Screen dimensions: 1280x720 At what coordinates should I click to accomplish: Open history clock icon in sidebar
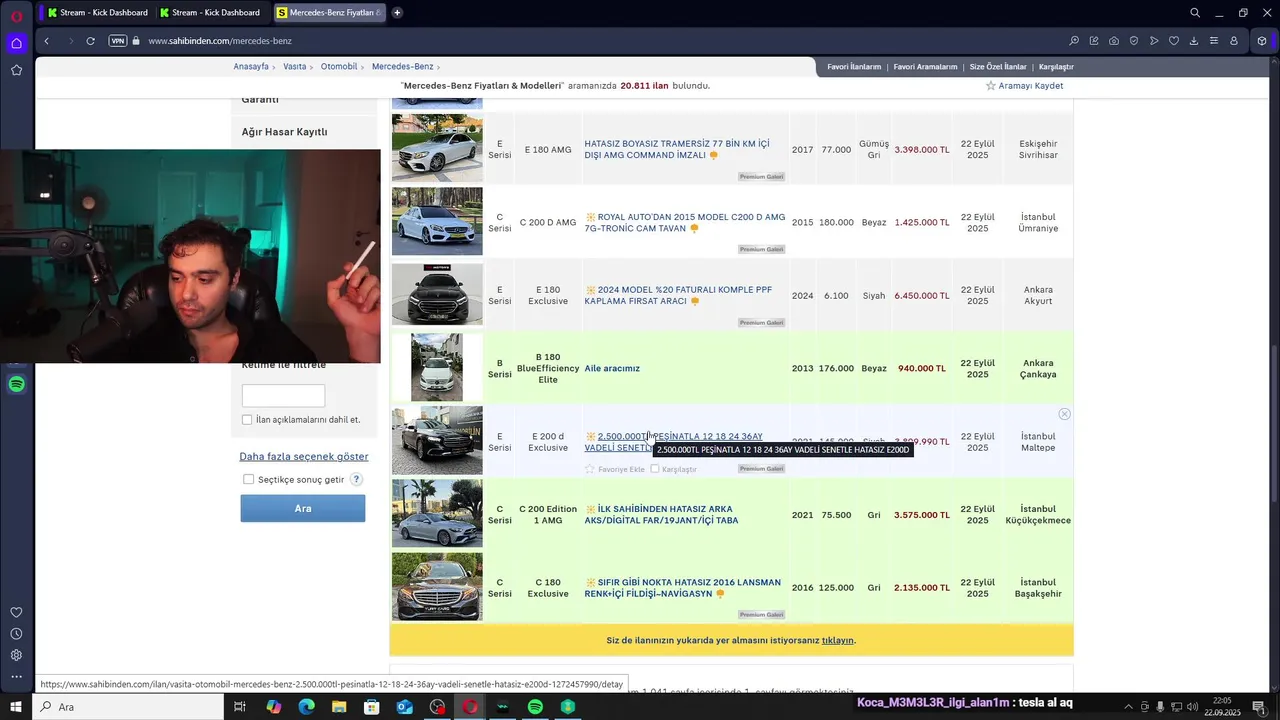16,634
